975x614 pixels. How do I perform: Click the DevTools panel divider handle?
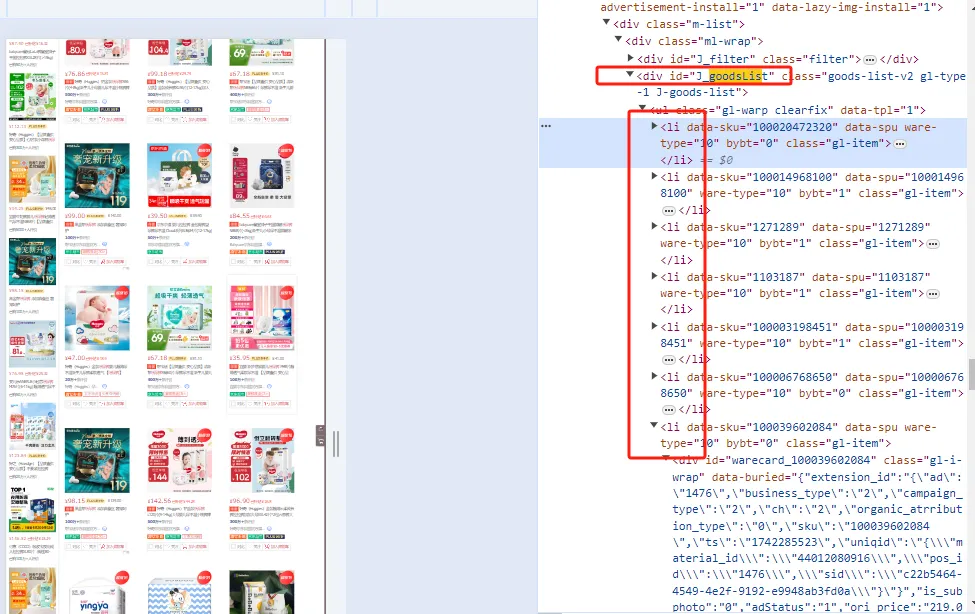[336, 444]
